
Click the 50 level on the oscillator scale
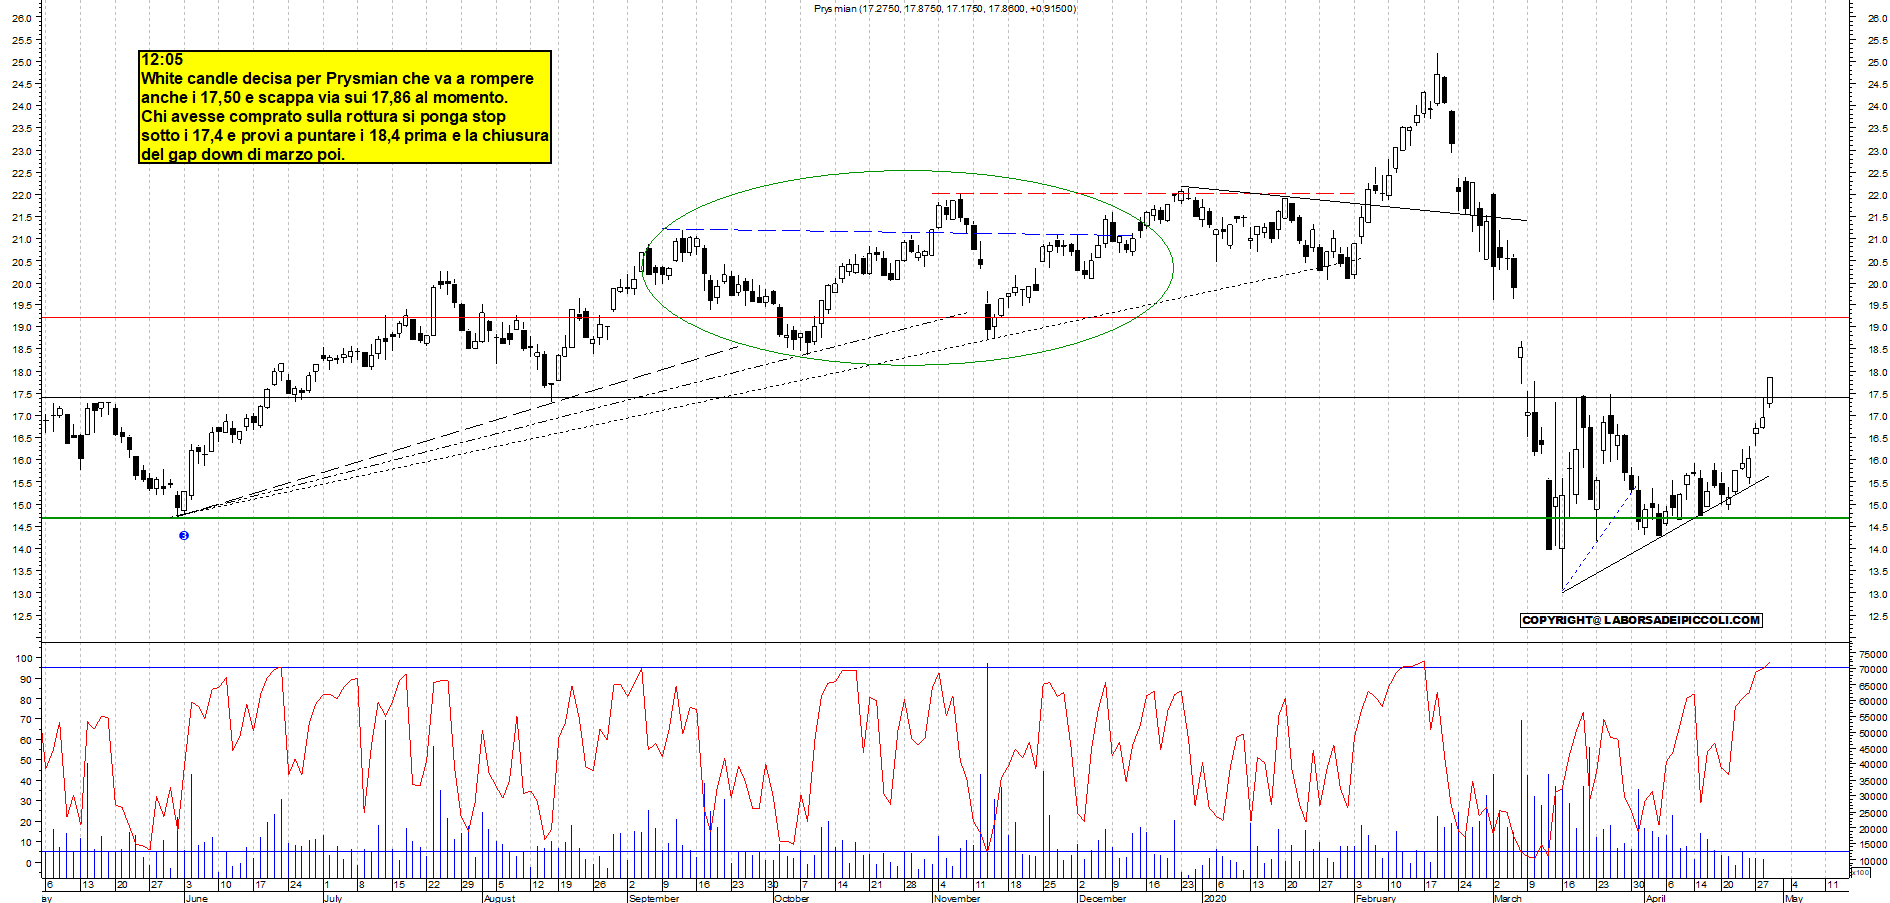pyautogui.click(x=27, y=760)
